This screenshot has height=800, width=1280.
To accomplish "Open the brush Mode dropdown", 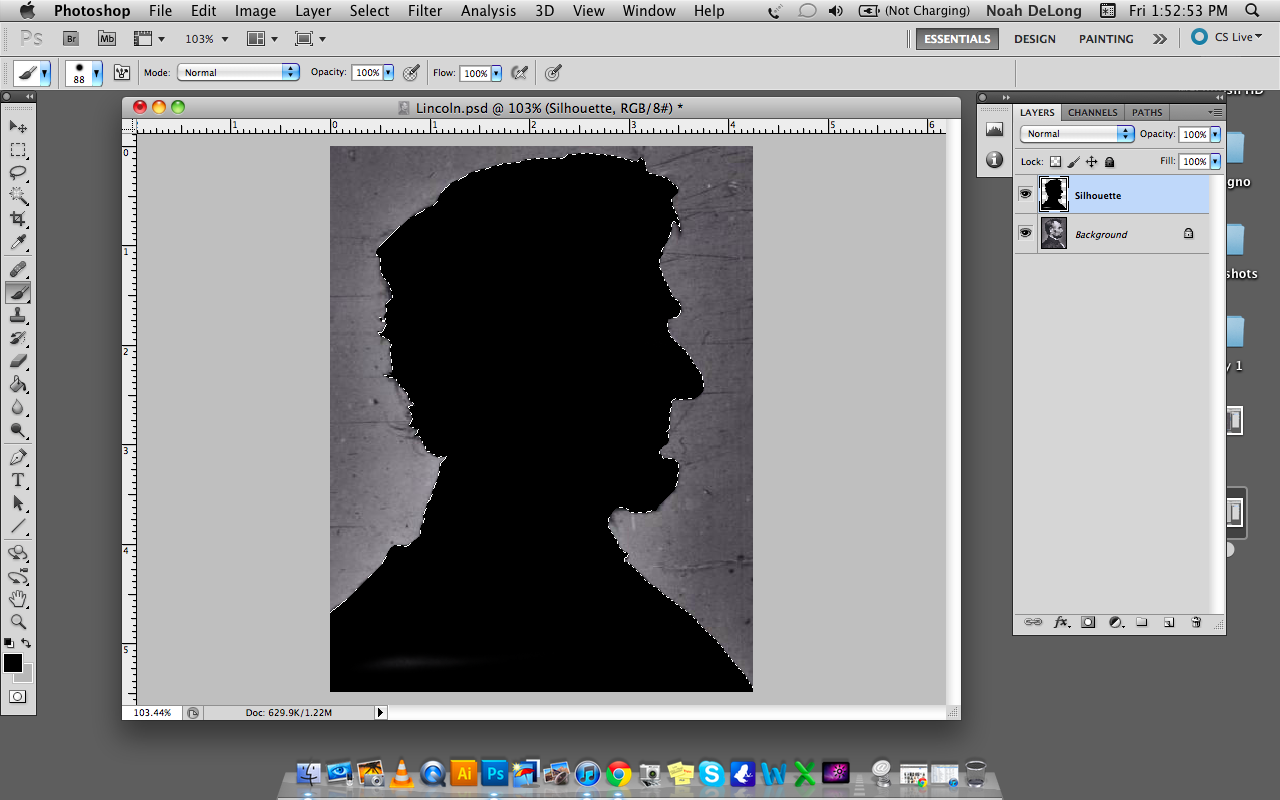I will (238, 72).
